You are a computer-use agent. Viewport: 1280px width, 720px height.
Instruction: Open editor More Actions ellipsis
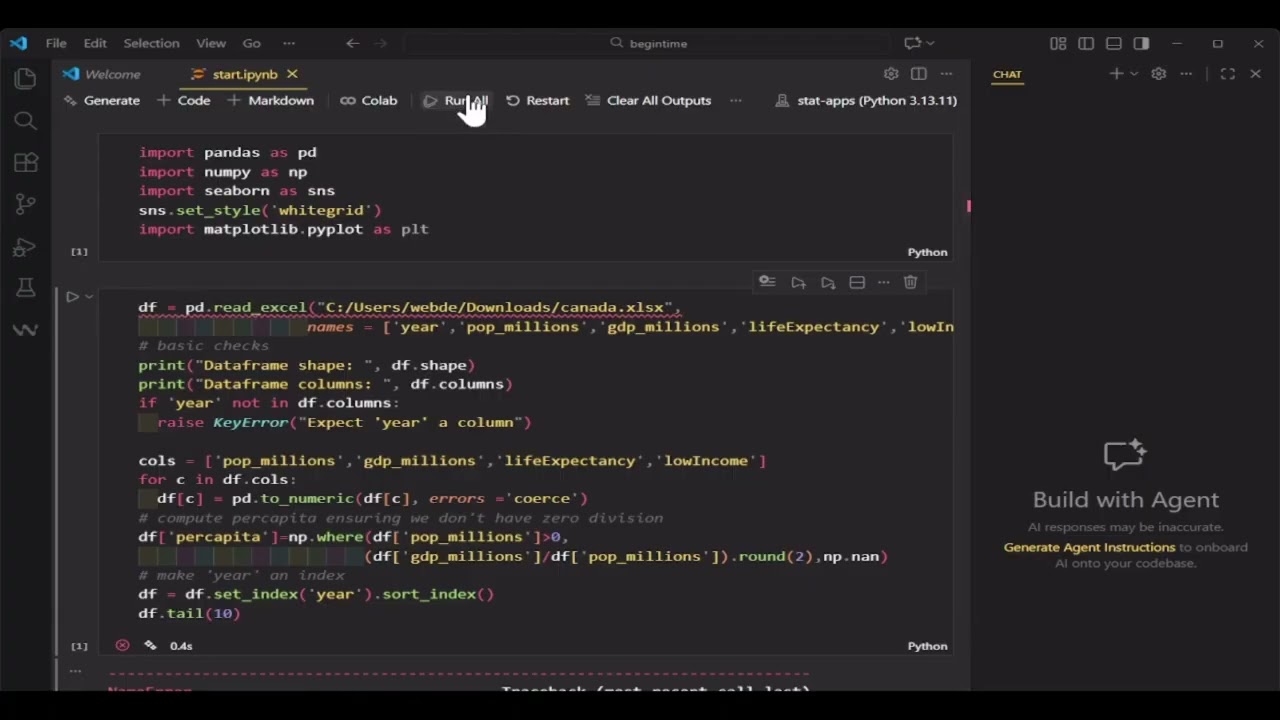[x=946, y=74]
